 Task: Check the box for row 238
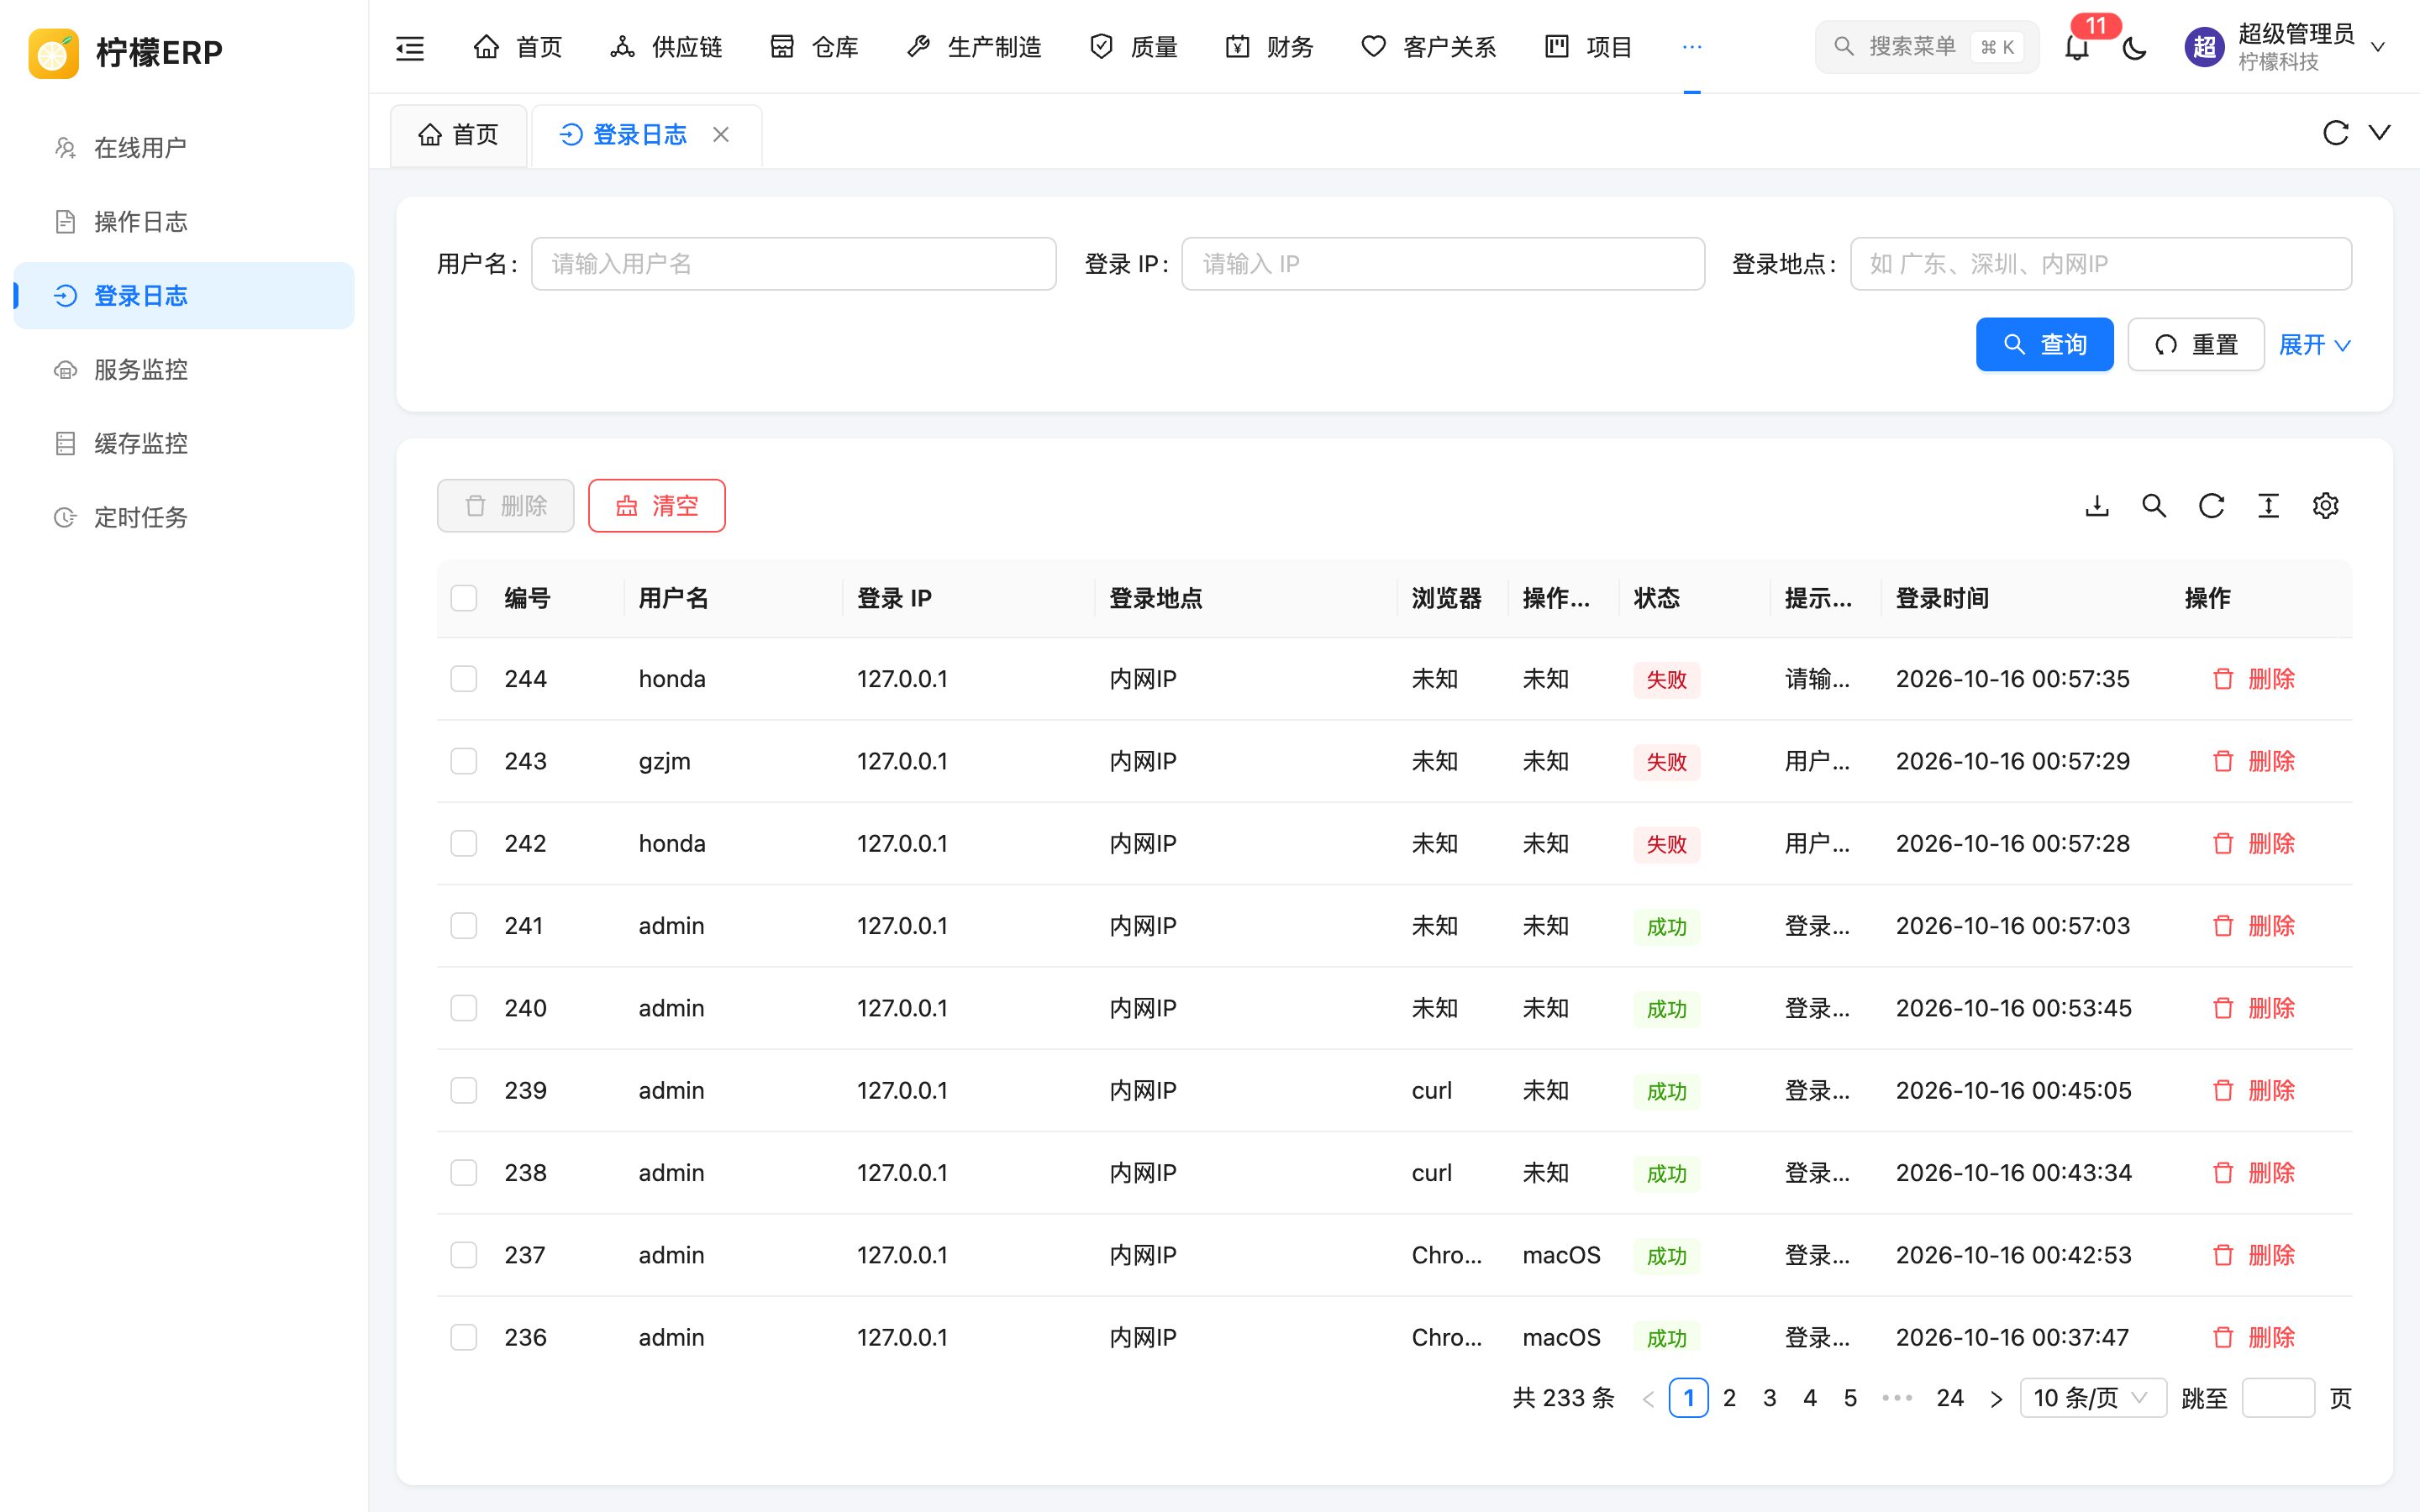[x=464, y=1172]
